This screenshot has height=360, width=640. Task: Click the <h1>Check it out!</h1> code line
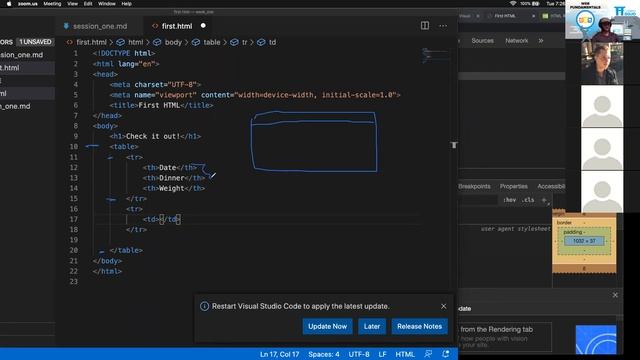tap(155, 136)
